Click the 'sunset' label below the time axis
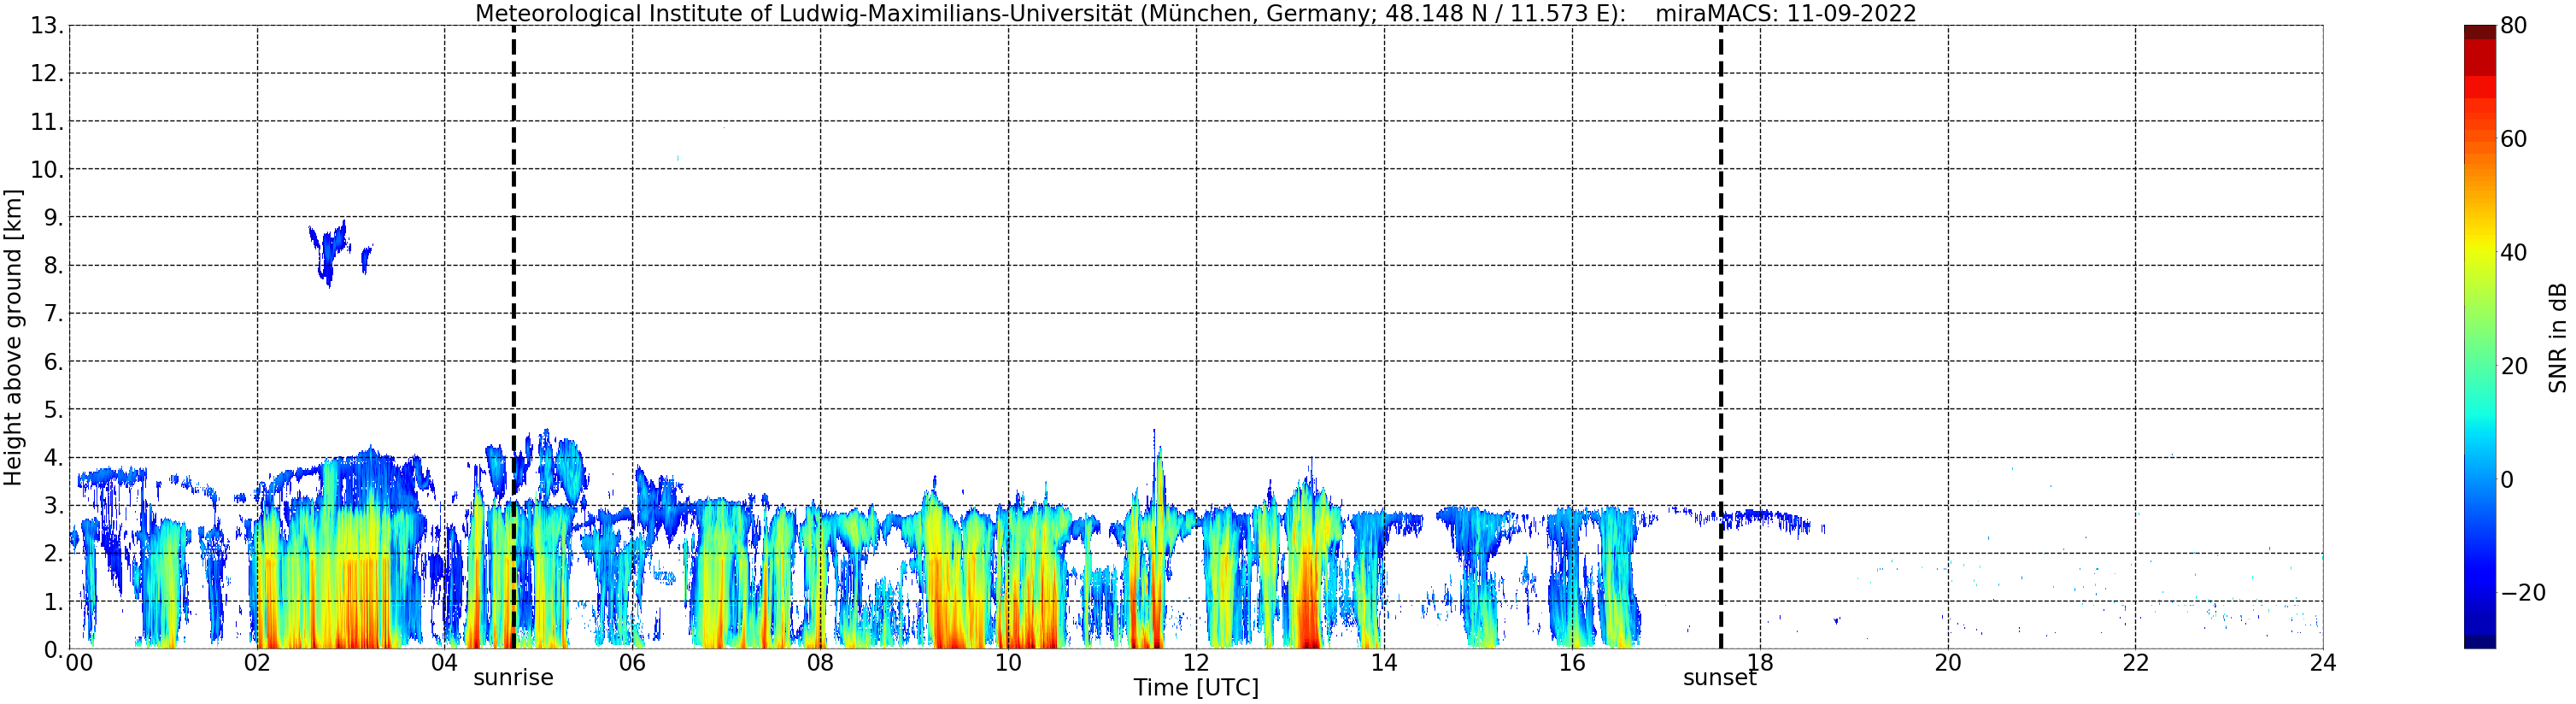Viewport: 2576px width, 704px height. point(1719,678)
